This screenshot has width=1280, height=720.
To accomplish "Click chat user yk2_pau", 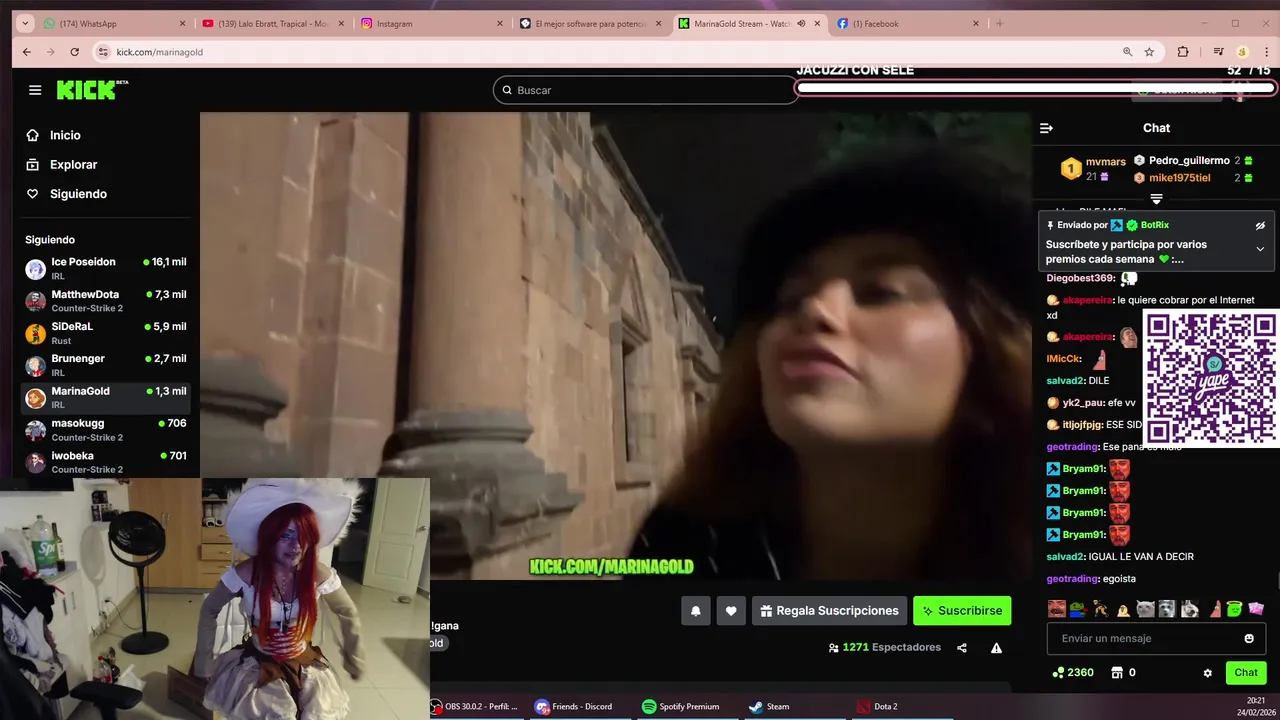I will click(x=1083, y=403).
